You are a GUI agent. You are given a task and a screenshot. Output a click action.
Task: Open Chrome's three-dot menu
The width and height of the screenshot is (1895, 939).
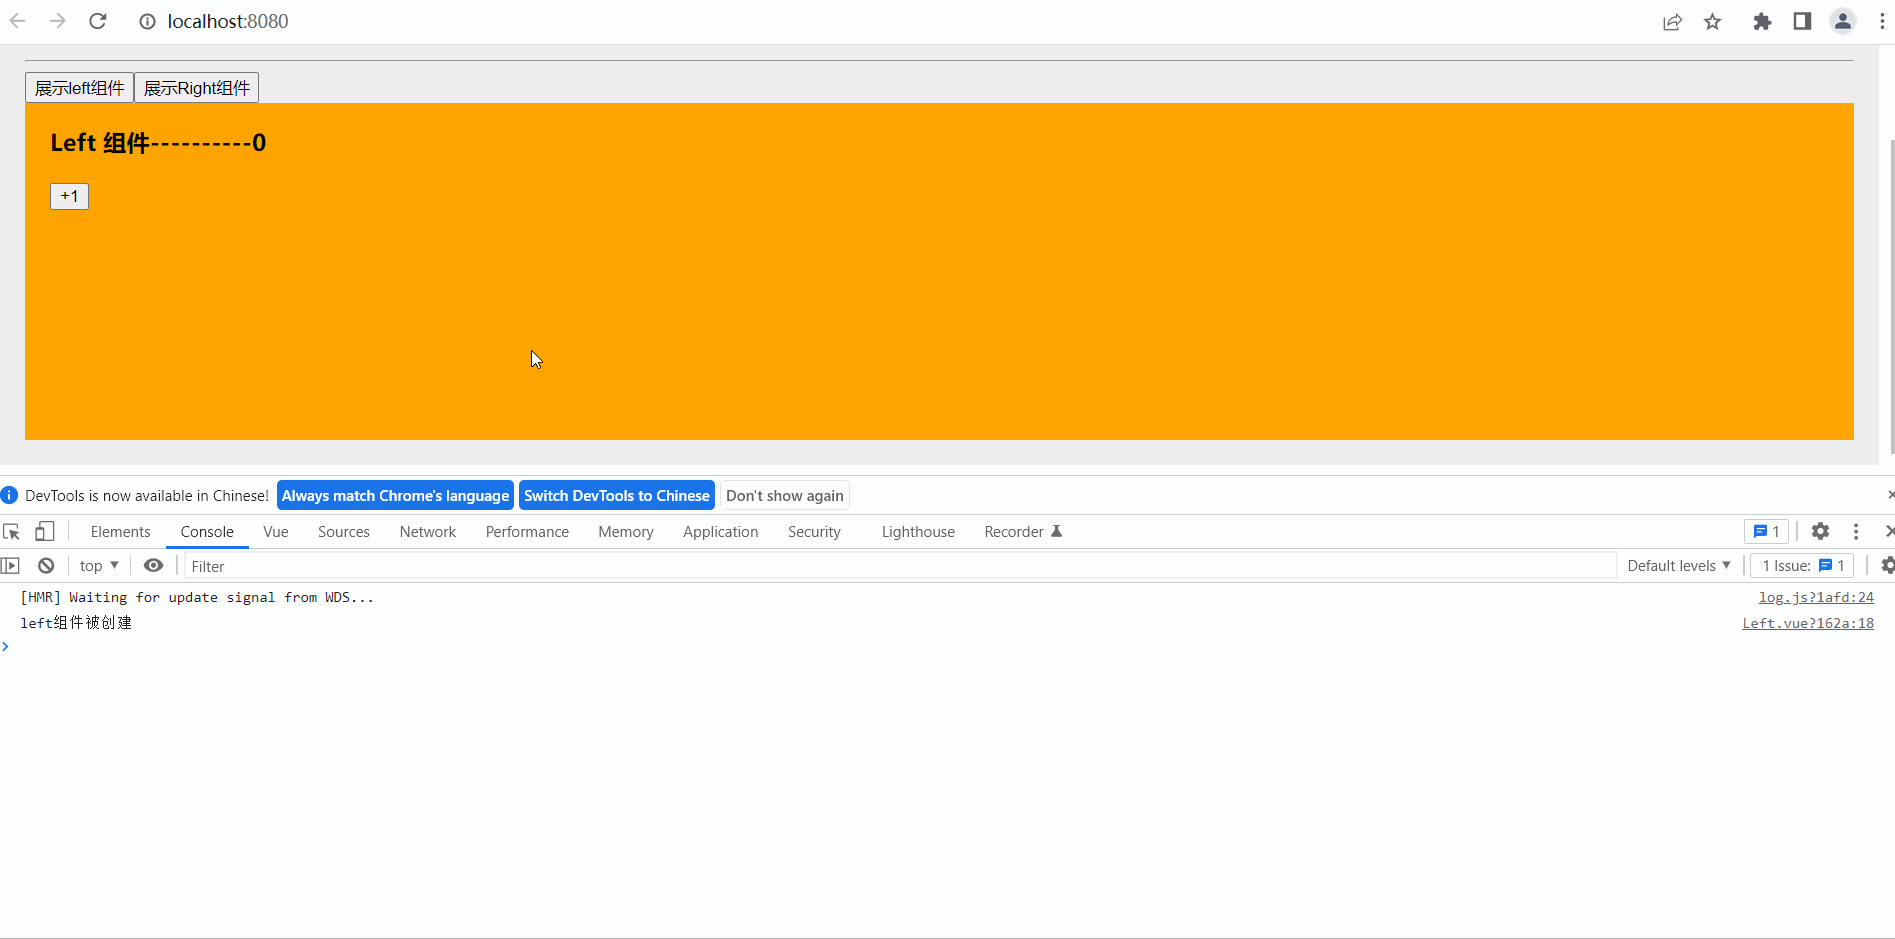pyautogui.click(x=1882, y=22)
